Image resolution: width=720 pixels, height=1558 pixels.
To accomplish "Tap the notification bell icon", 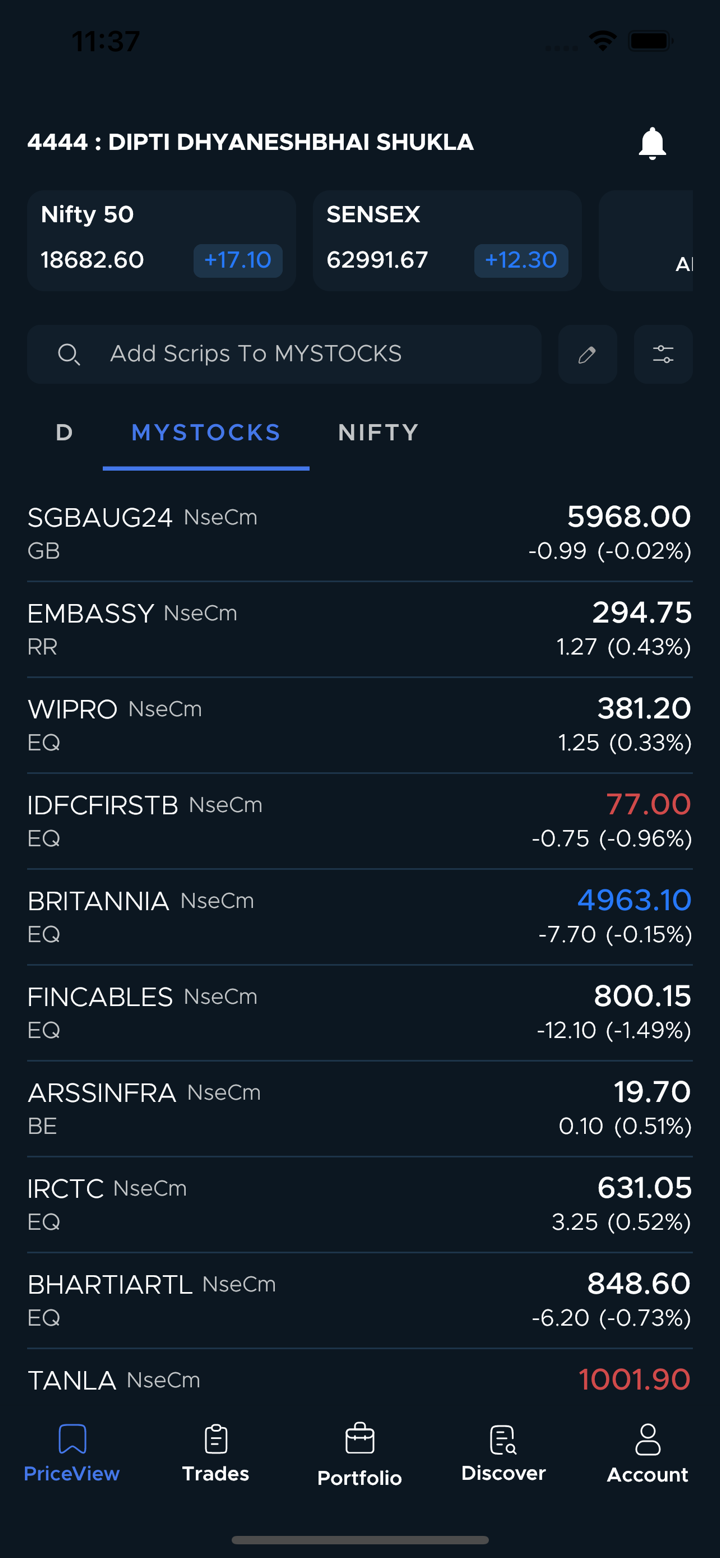I will (652, 143).
